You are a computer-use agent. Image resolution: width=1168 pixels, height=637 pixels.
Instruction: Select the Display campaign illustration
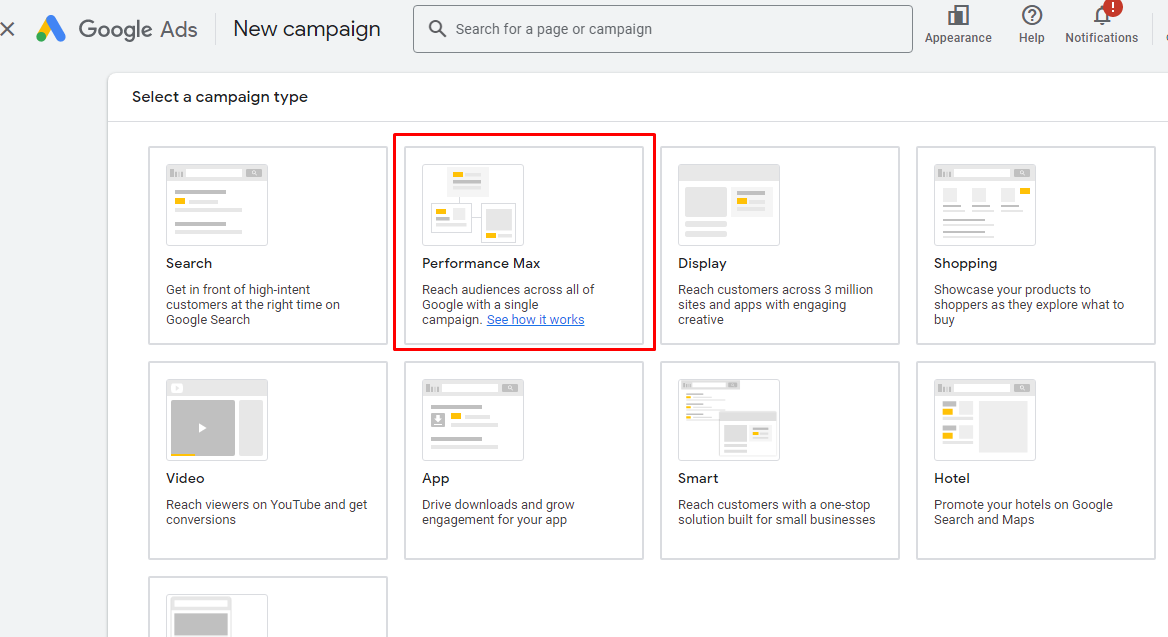729,205
